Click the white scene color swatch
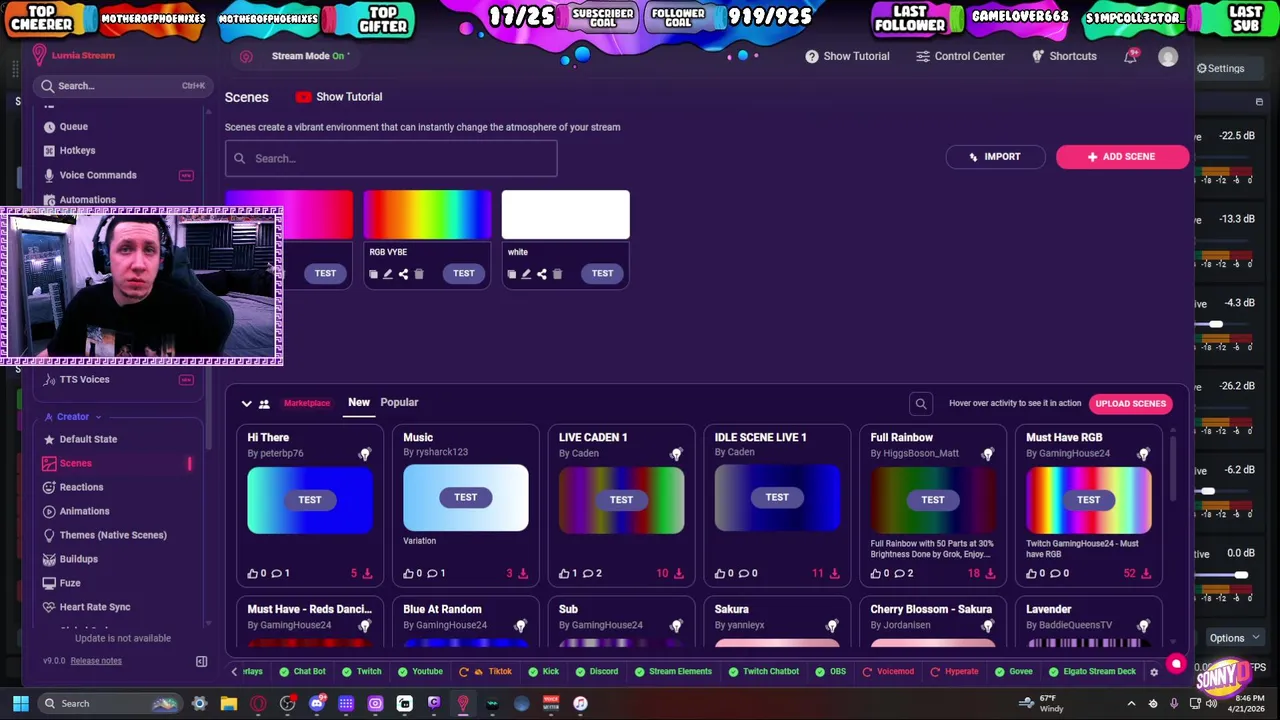Image resolution: width=1280 pixels, height=720 pixels. [x=566, y=216]
